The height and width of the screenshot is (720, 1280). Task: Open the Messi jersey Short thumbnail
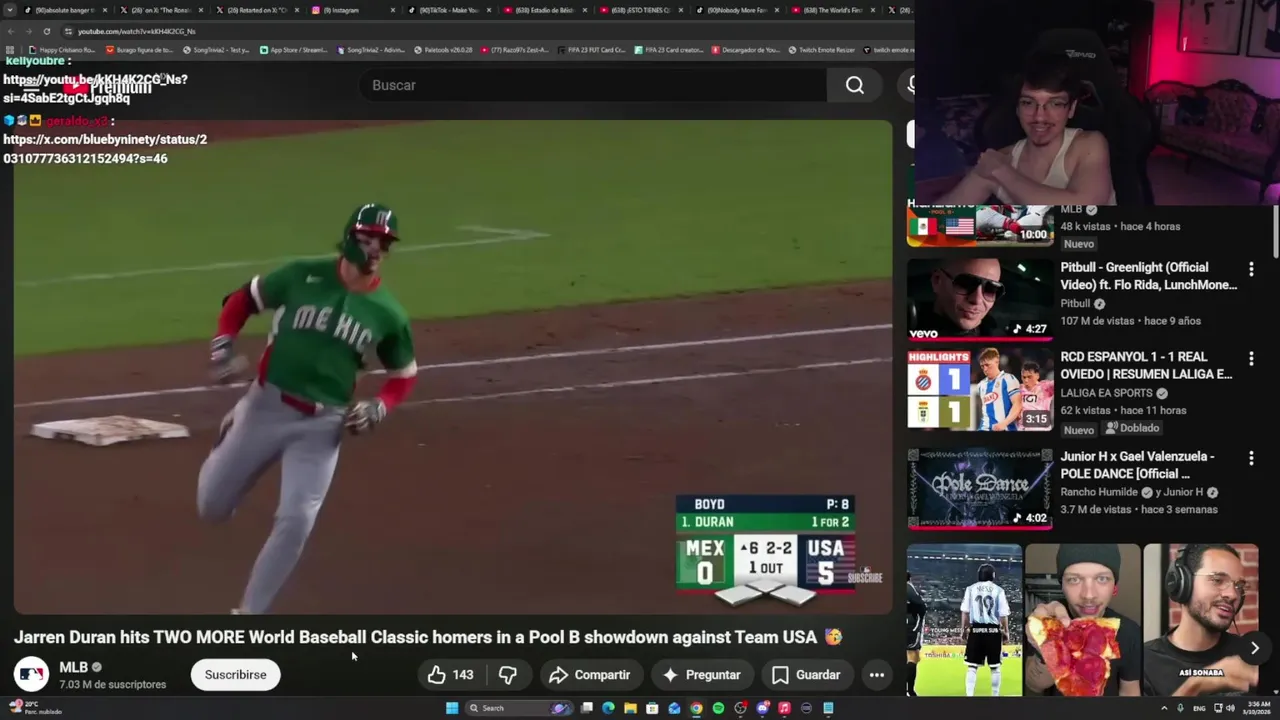(964, 620)
